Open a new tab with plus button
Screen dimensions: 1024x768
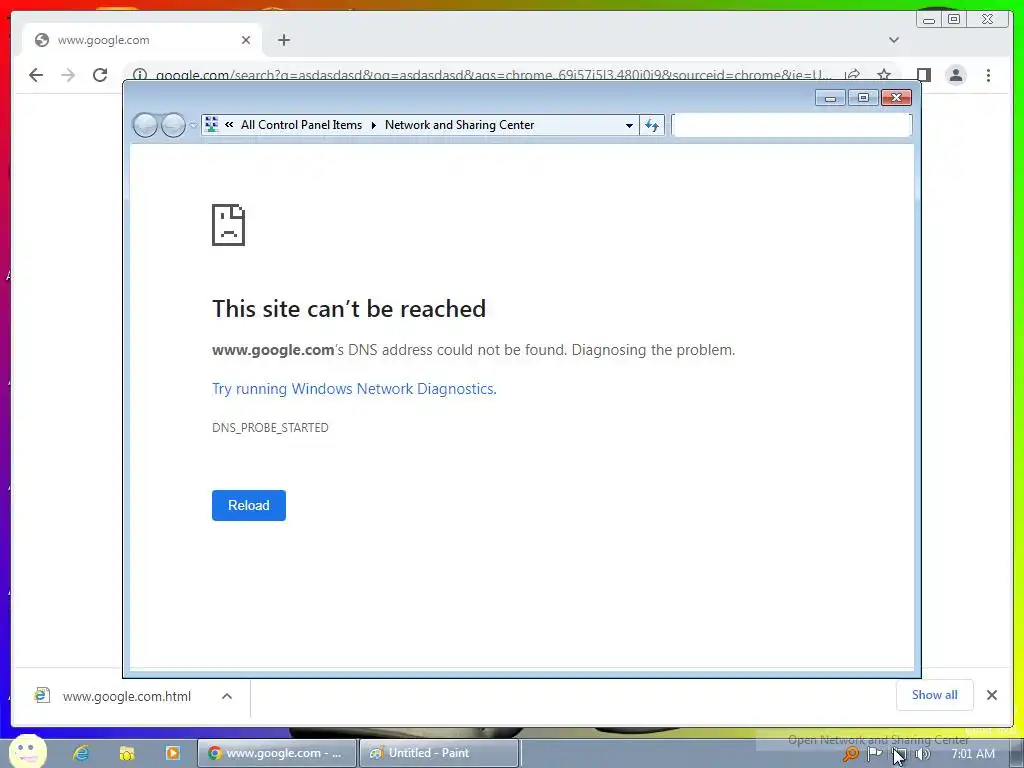(x=283, y=40)
